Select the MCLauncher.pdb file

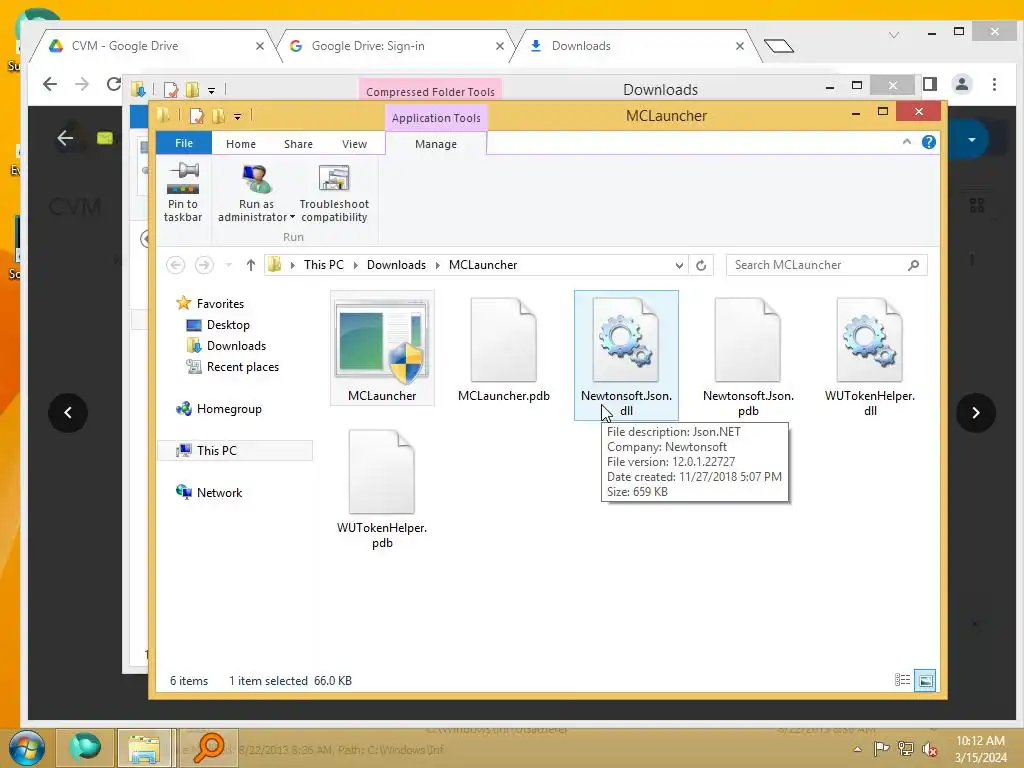(x=504, y=348)
